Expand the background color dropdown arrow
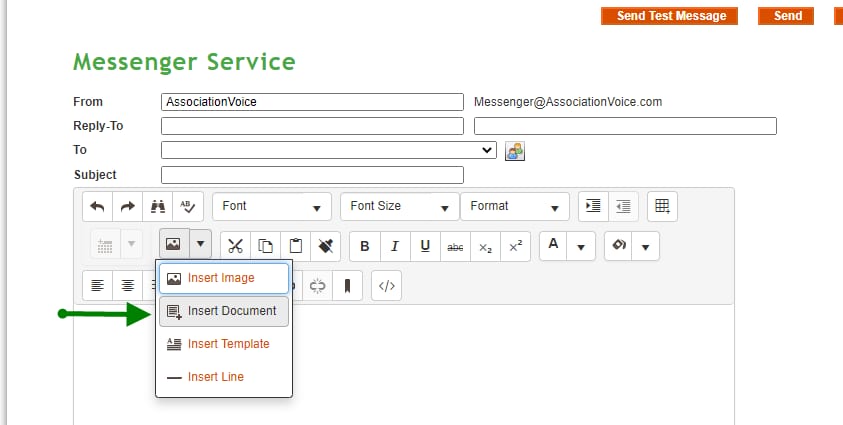Image resolution: width=843 pixels, height=425 pixels. pyautogui.click(x=646, y=247)
